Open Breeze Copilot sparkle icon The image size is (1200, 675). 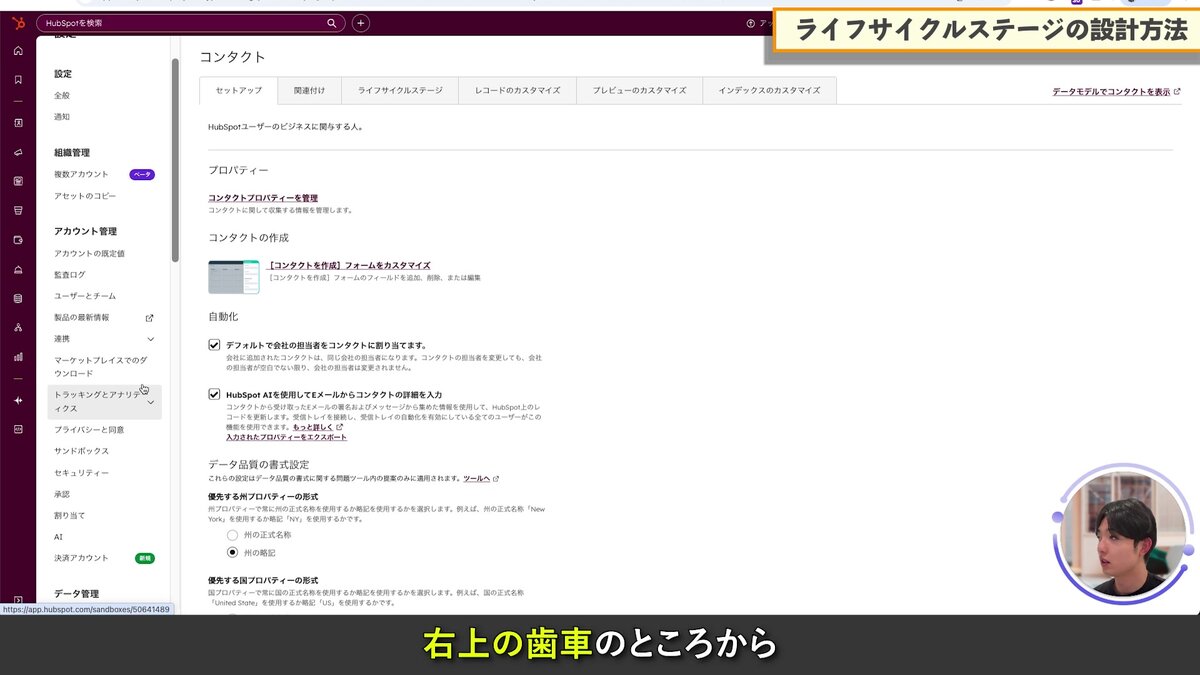tap(17, 402)
